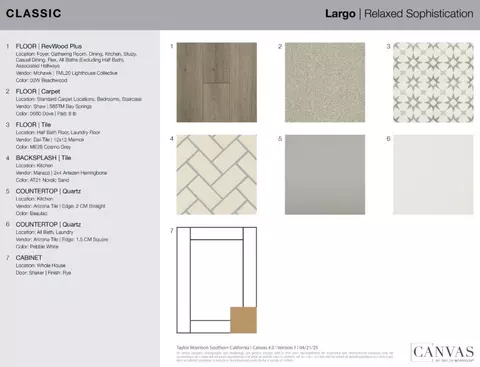Click 'Vendor: Arizona Tile | Edge: 1.5 CM Square'
This screenshot has height=367, width=480.
[x=62, y=239]
